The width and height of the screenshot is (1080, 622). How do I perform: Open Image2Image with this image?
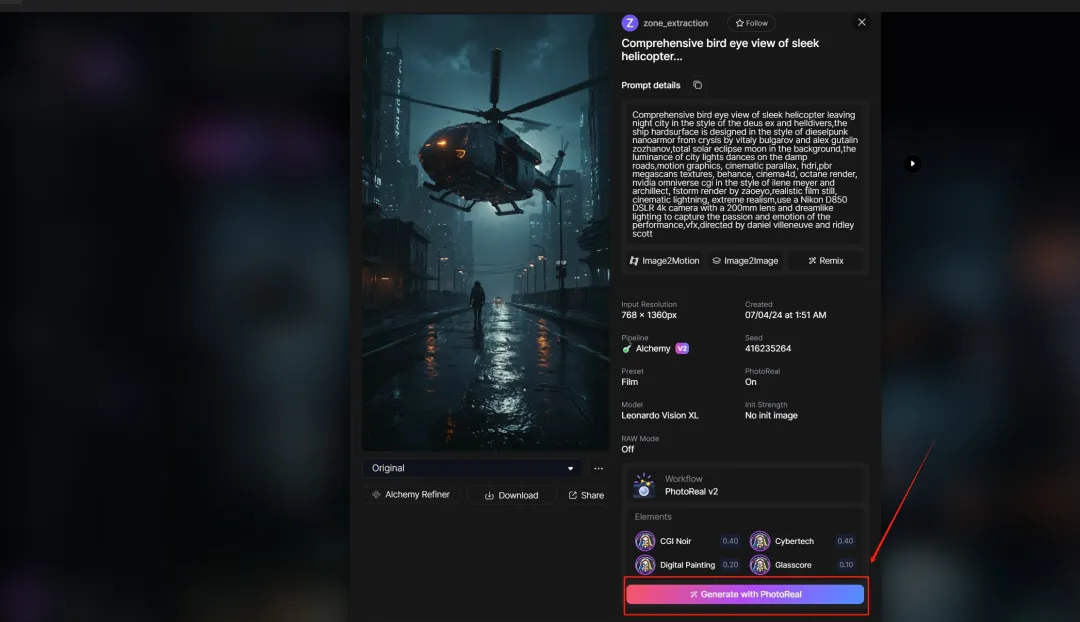pyautogui.click(x=745, y=261)
